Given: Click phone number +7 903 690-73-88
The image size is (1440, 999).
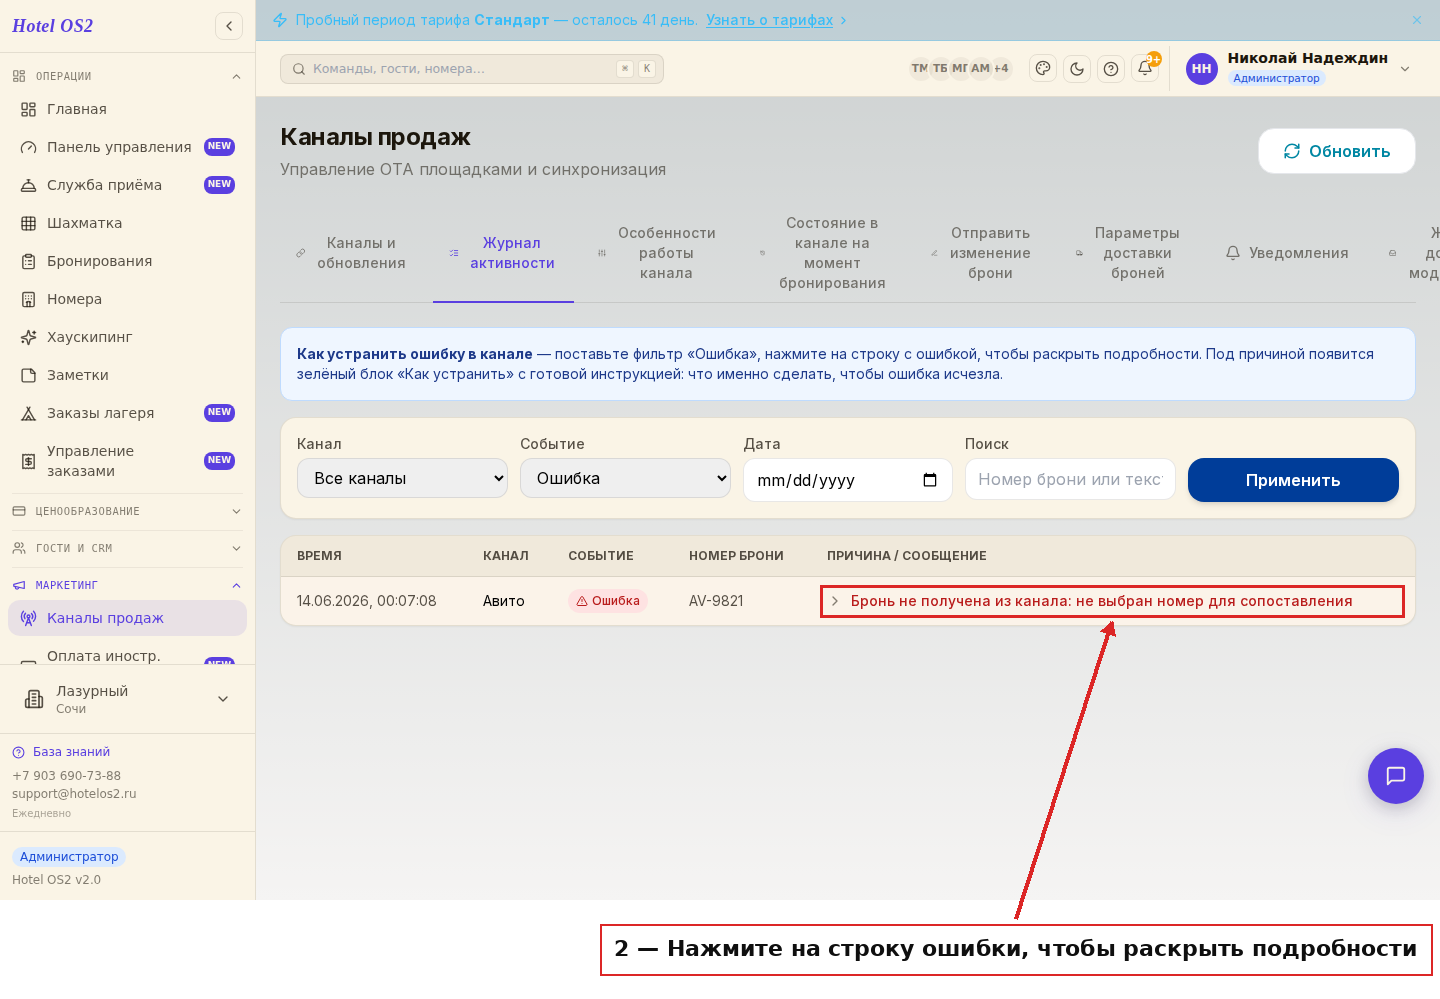Looking at the screenshot, I should pyautogui.click(x=66, y=776).
